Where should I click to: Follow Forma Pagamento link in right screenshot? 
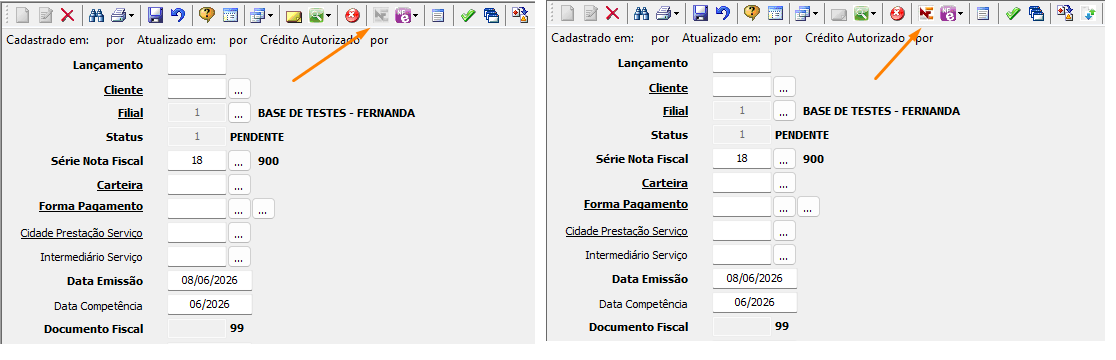coord(636,204)
